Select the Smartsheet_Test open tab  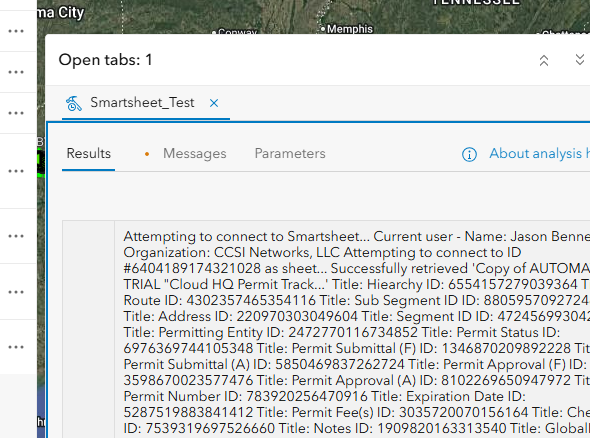coord(142,102)
